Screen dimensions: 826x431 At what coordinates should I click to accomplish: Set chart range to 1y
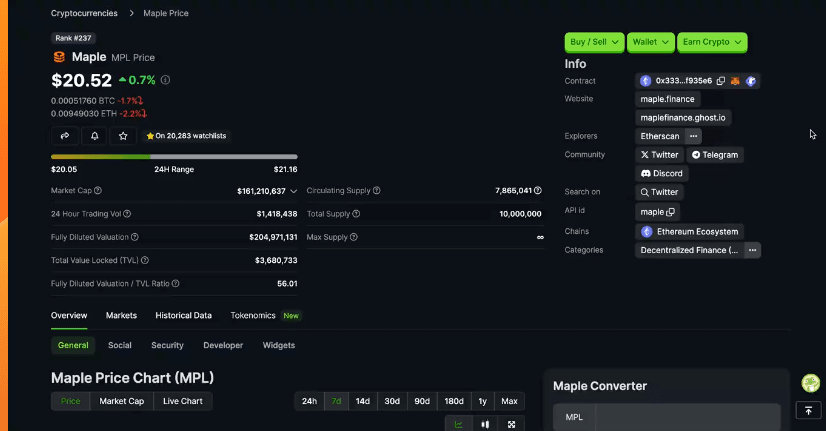point(483,401)
